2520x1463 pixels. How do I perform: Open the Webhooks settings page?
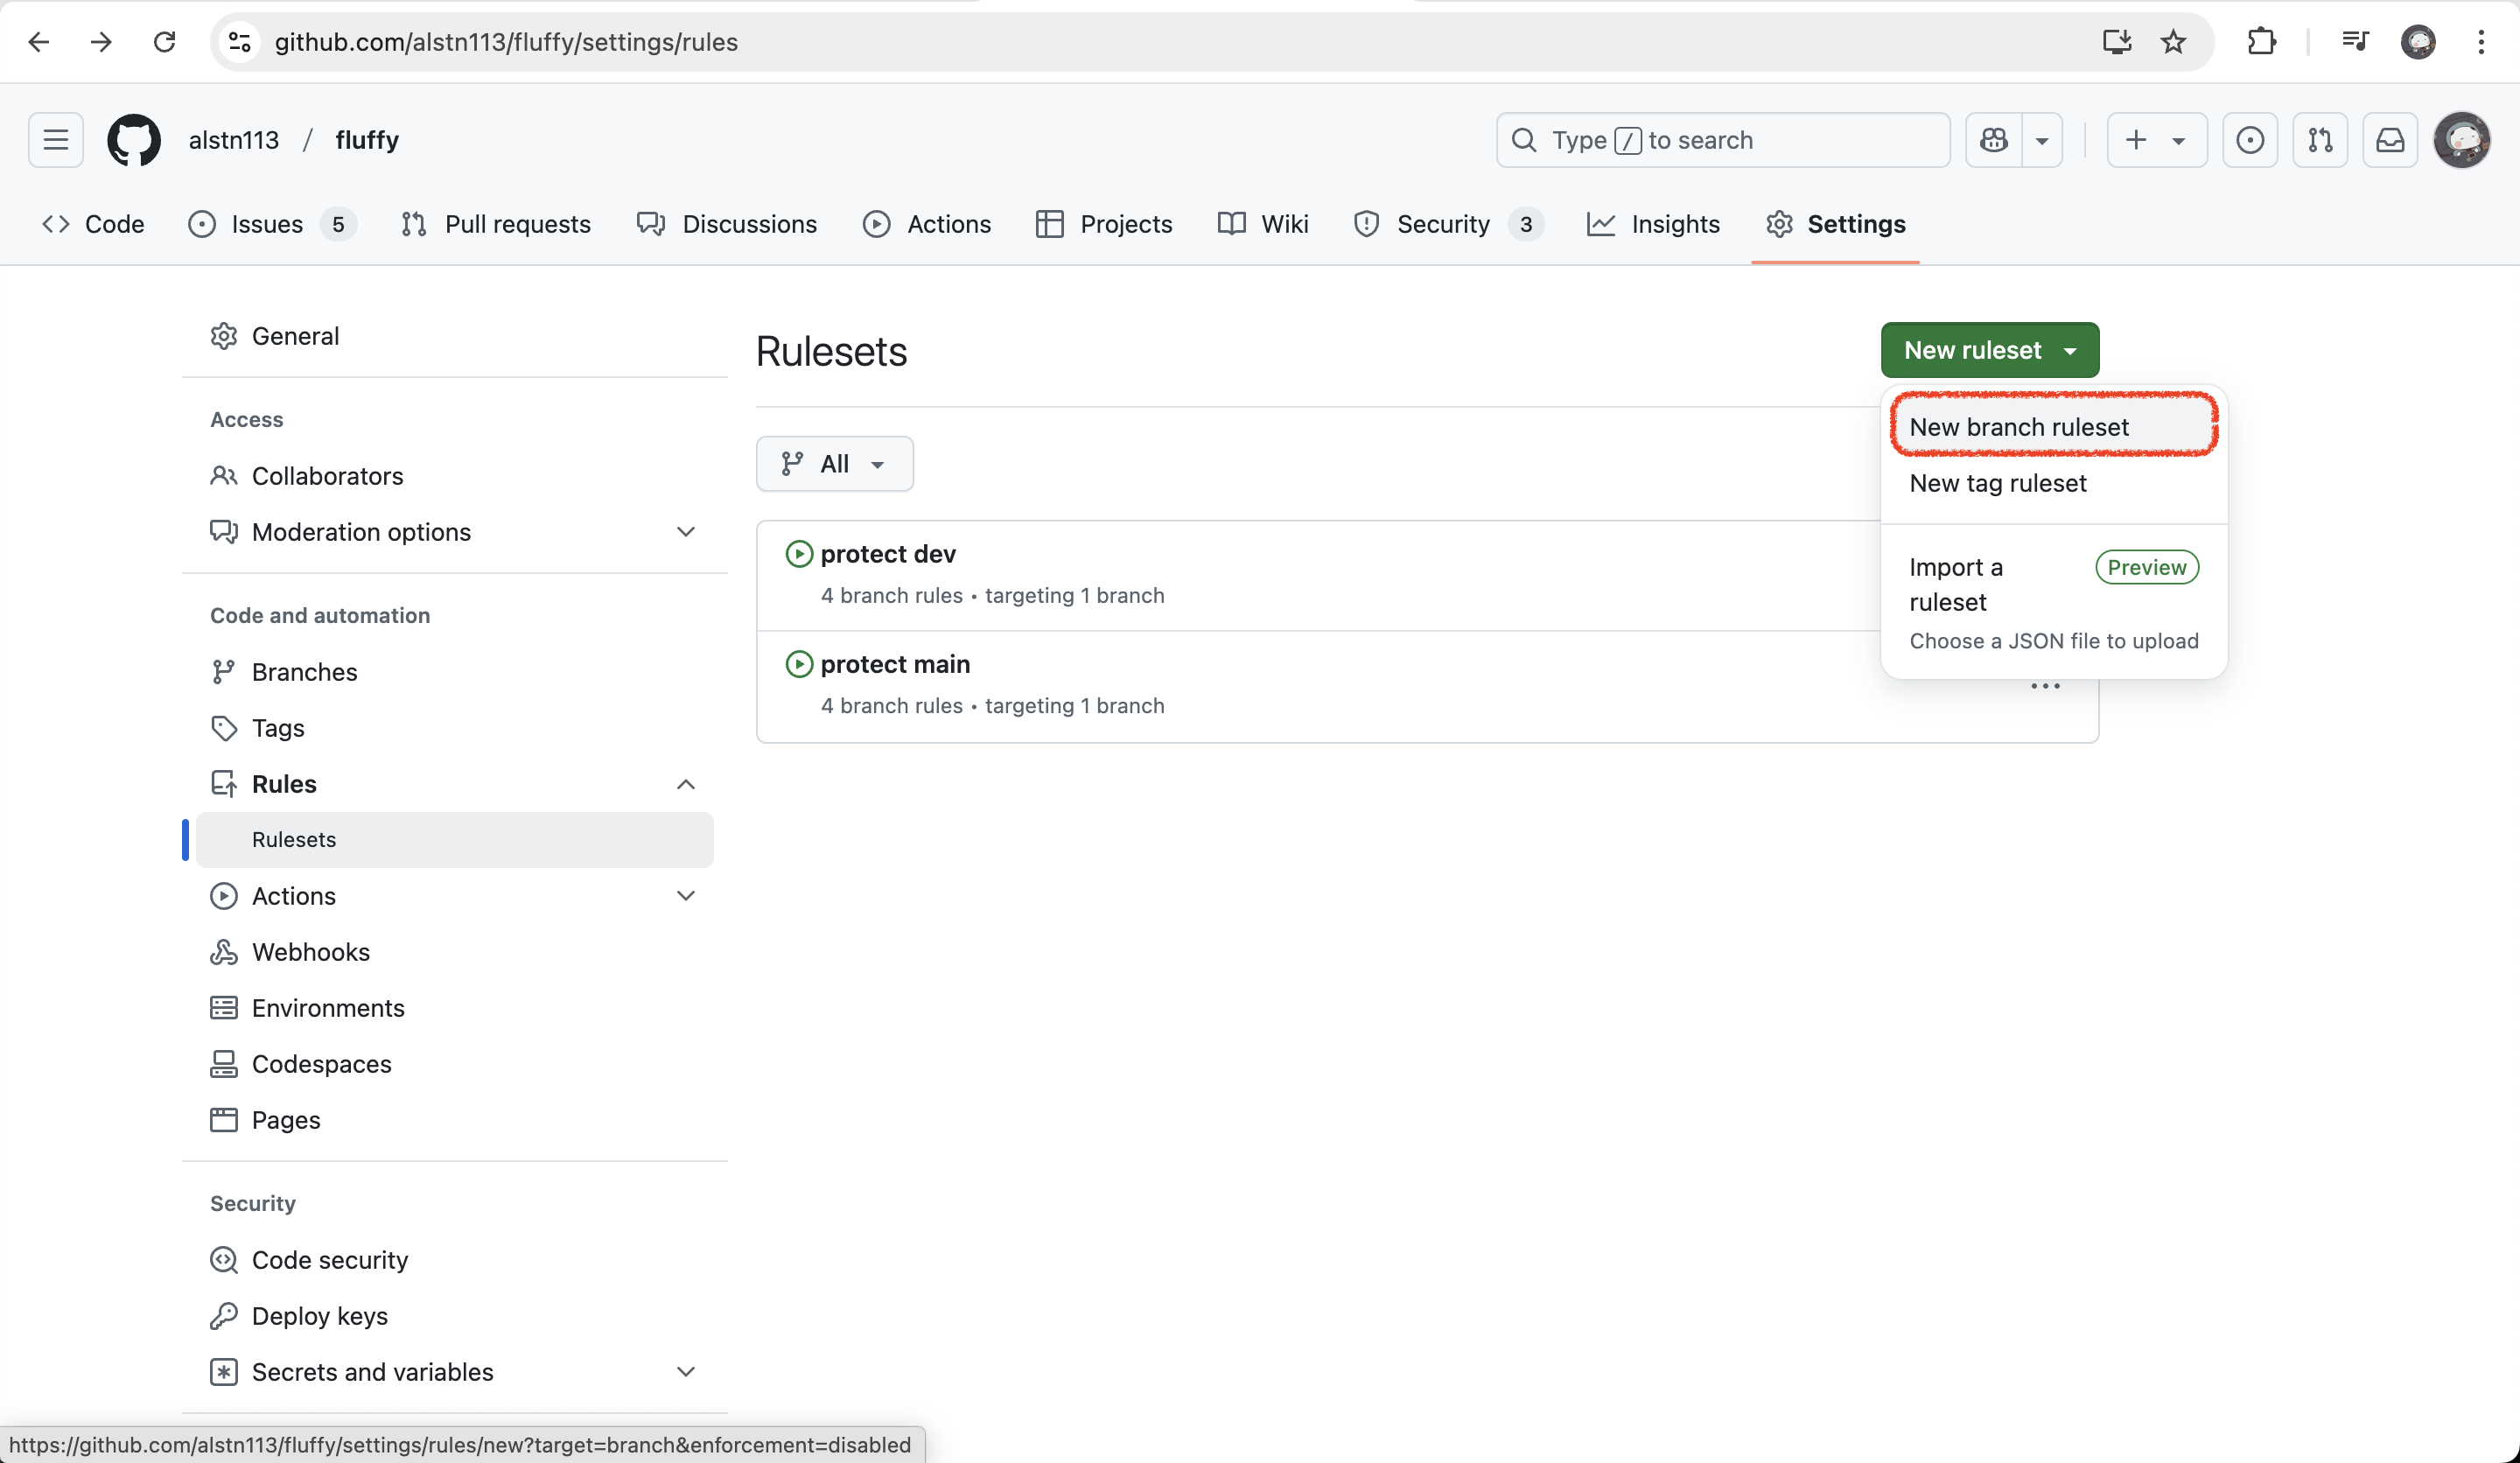[x=310, y=952]
